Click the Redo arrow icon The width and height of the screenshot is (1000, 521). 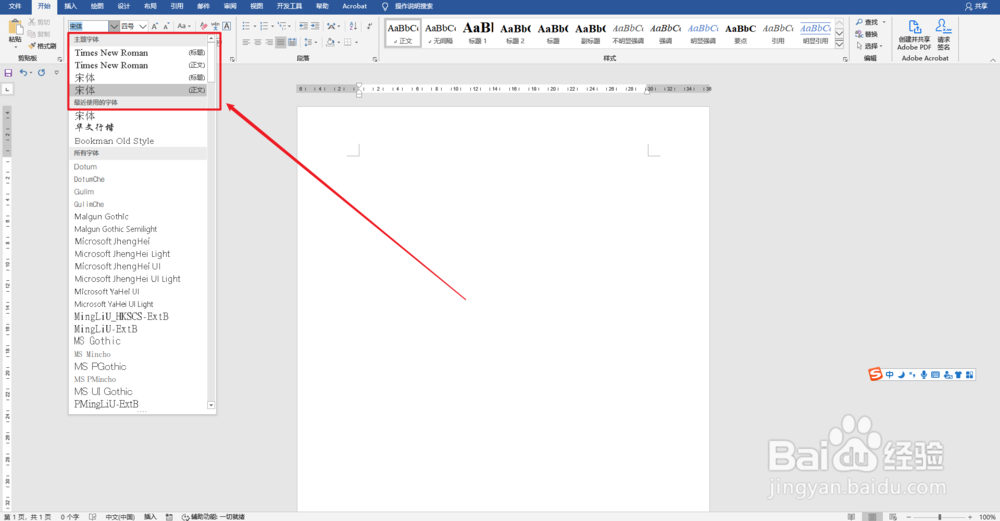tap(41, 73)
